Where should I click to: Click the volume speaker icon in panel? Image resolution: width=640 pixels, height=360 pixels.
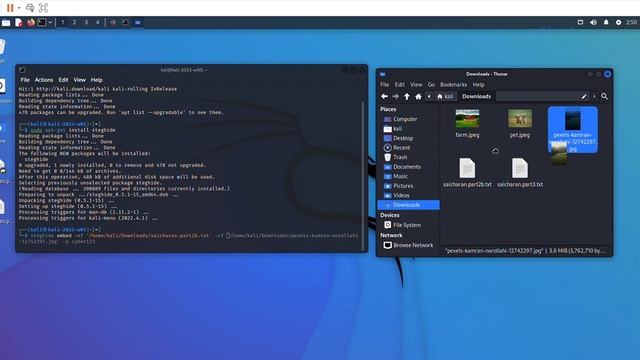tap(593, 22)
